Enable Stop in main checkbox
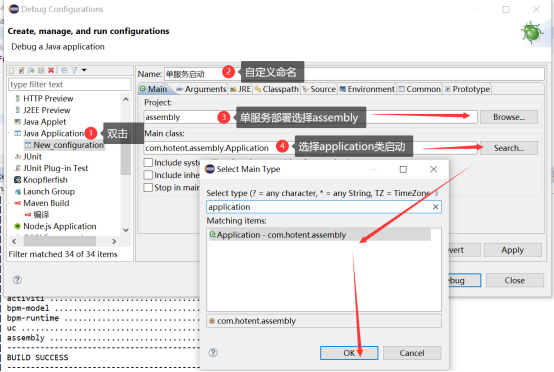Viewport: 554px width, 372px height. [x=148, y=187]
